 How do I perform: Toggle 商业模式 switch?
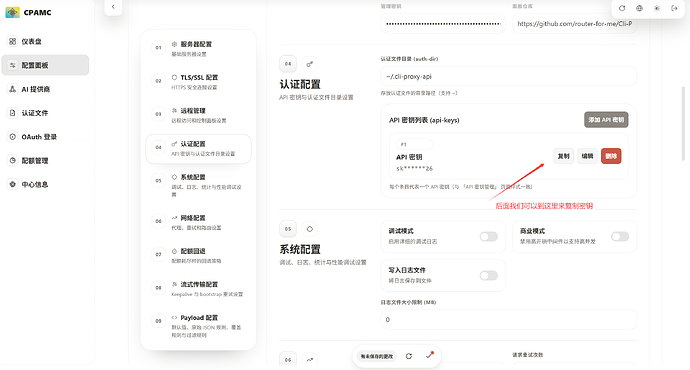[620, 237]
